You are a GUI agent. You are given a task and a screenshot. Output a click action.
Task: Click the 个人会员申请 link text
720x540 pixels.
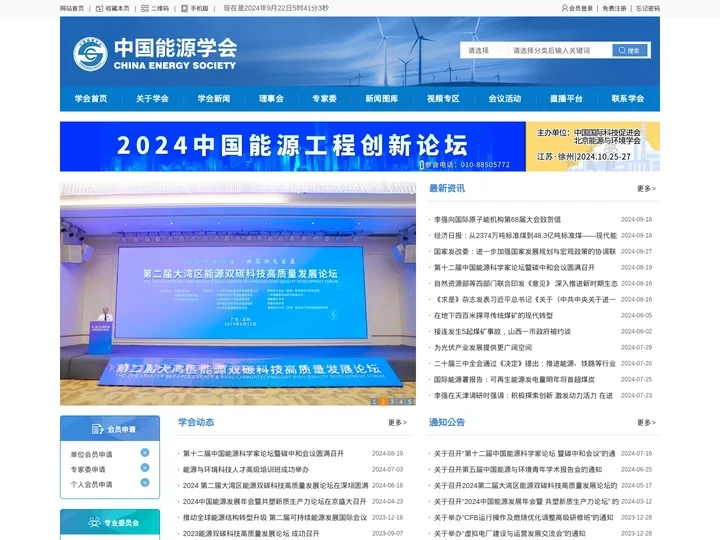(91, 484)
